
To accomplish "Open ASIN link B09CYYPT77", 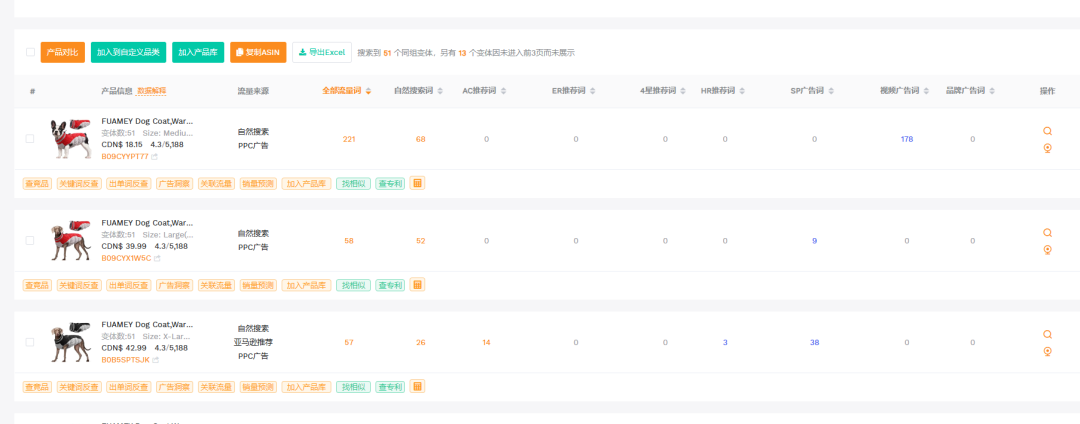I will [x=125, y=157].
